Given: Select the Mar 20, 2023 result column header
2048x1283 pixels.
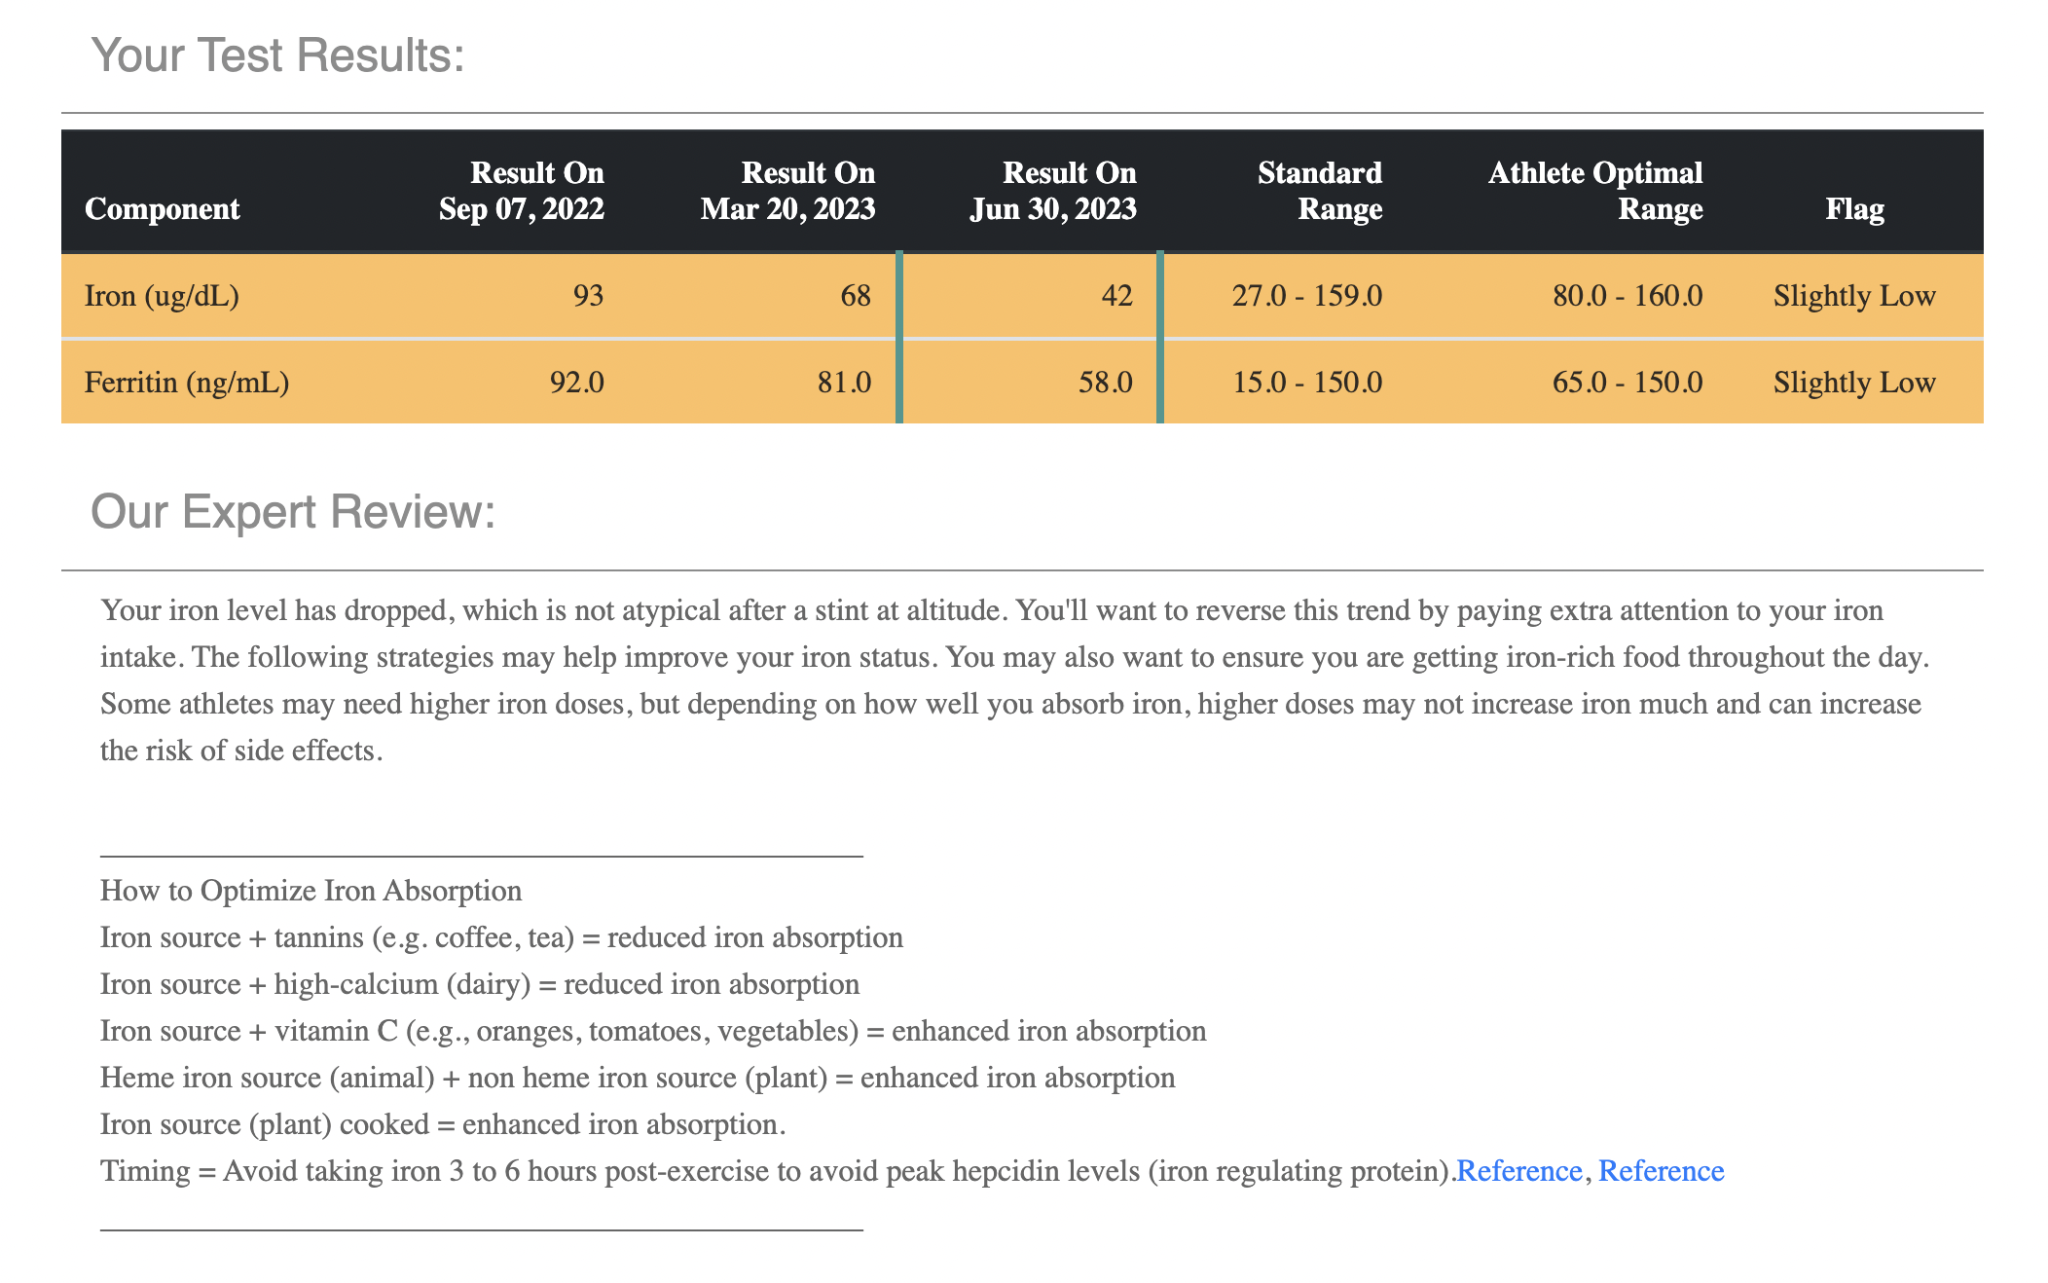Looking at the screenshot, I should tap(787, 191).
